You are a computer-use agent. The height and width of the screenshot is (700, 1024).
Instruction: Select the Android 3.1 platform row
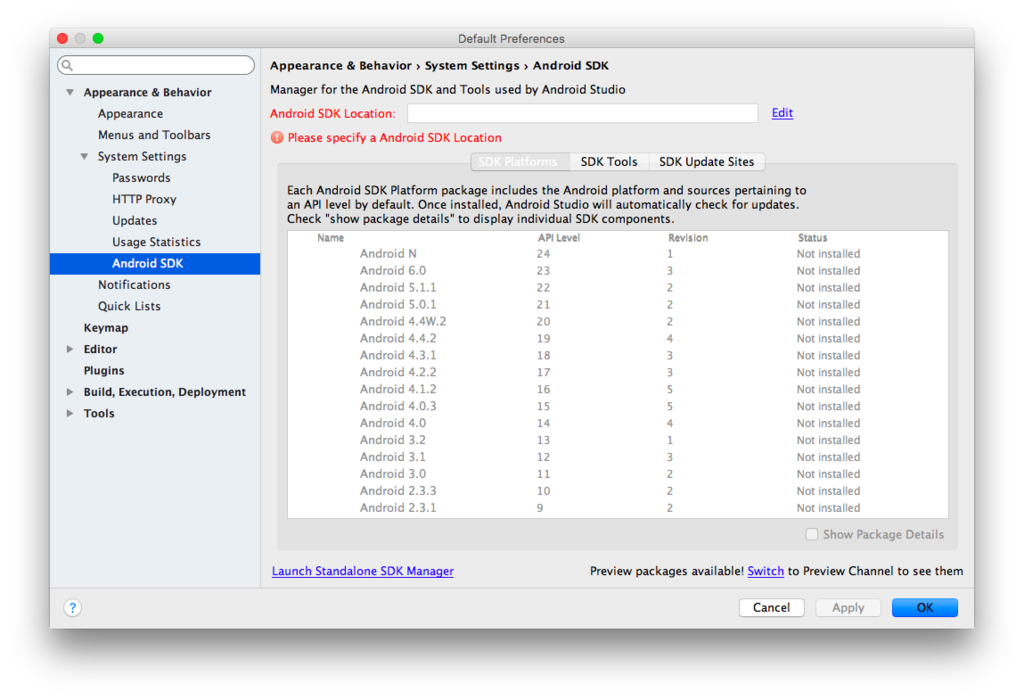point(618,457)
